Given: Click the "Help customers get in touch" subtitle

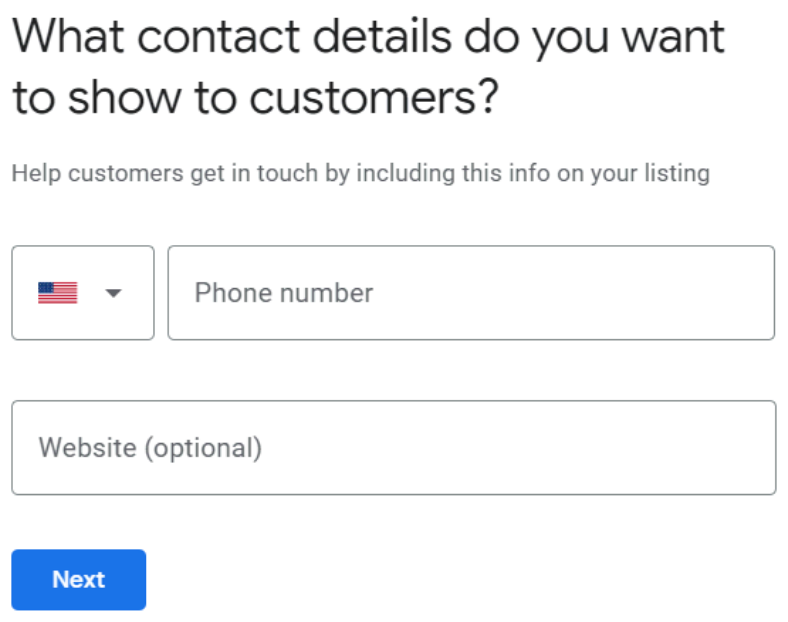Looking at the screenshot, I should click(x=360, y=173).
